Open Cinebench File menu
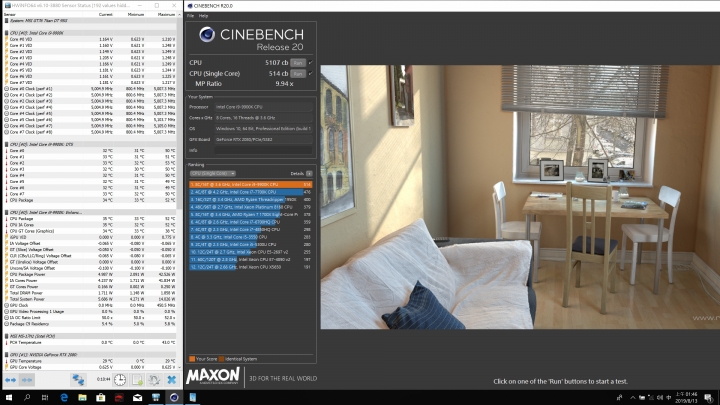The height and width of the screenshot is (405, 720). pyautogui.click(x=190, y=16)
